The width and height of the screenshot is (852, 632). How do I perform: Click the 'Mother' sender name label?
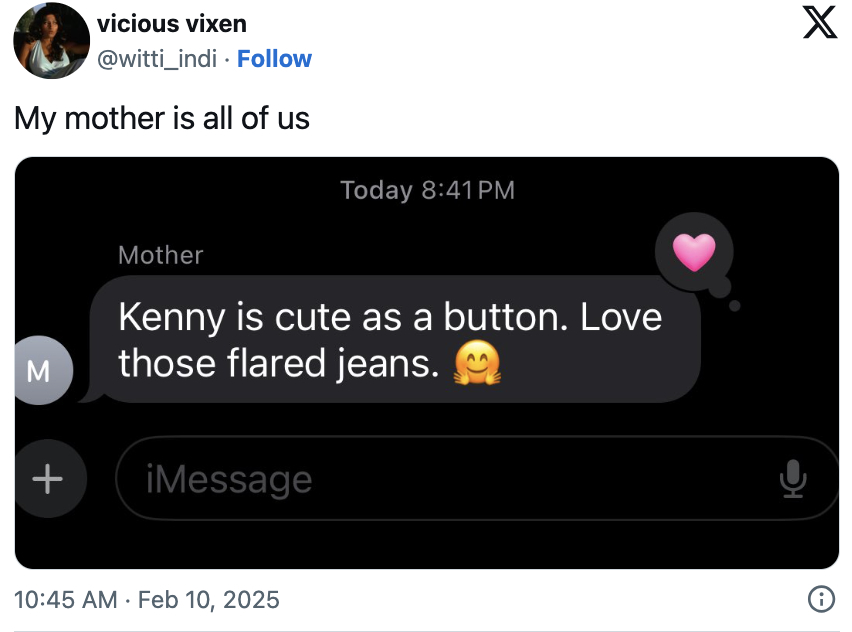pyautogui.click(x=160, y=255)
